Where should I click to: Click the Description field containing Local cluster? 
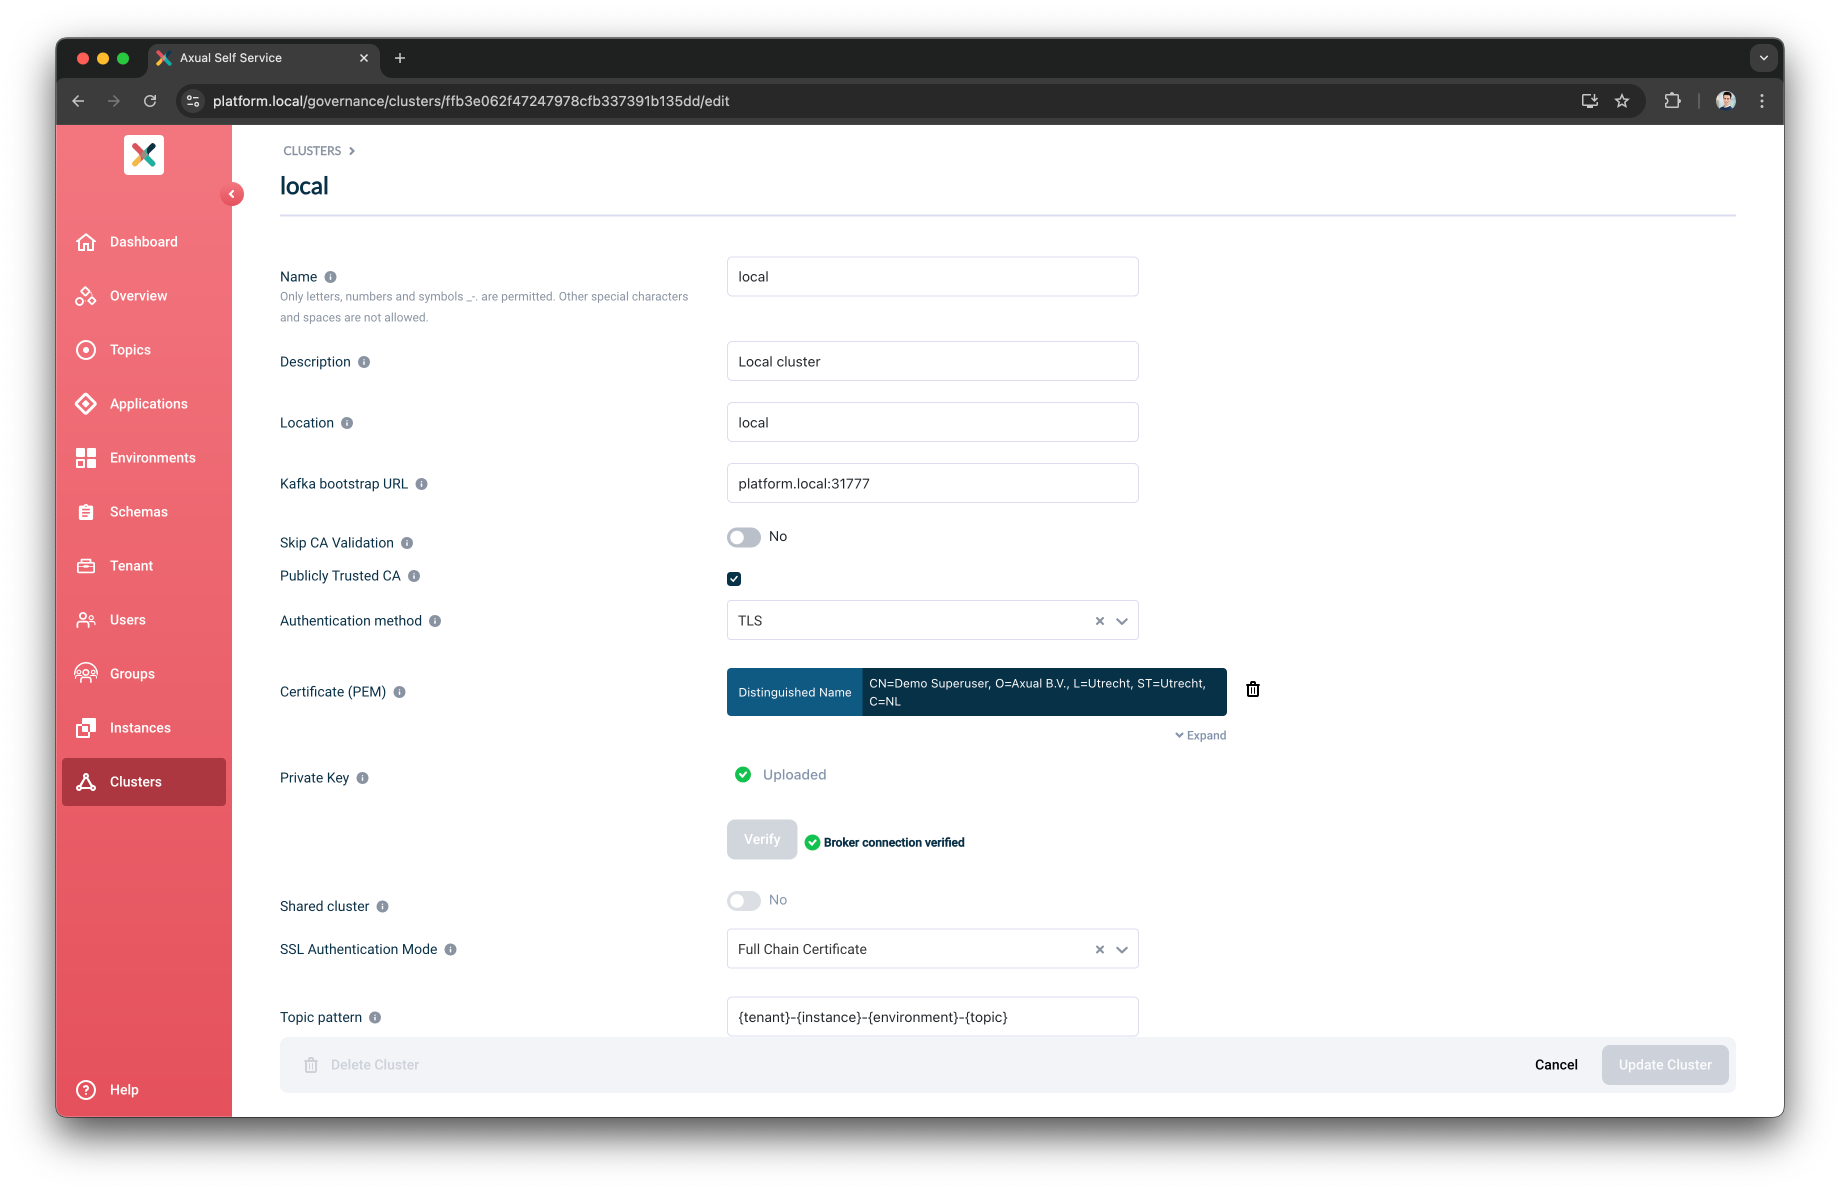coord(932,362)
